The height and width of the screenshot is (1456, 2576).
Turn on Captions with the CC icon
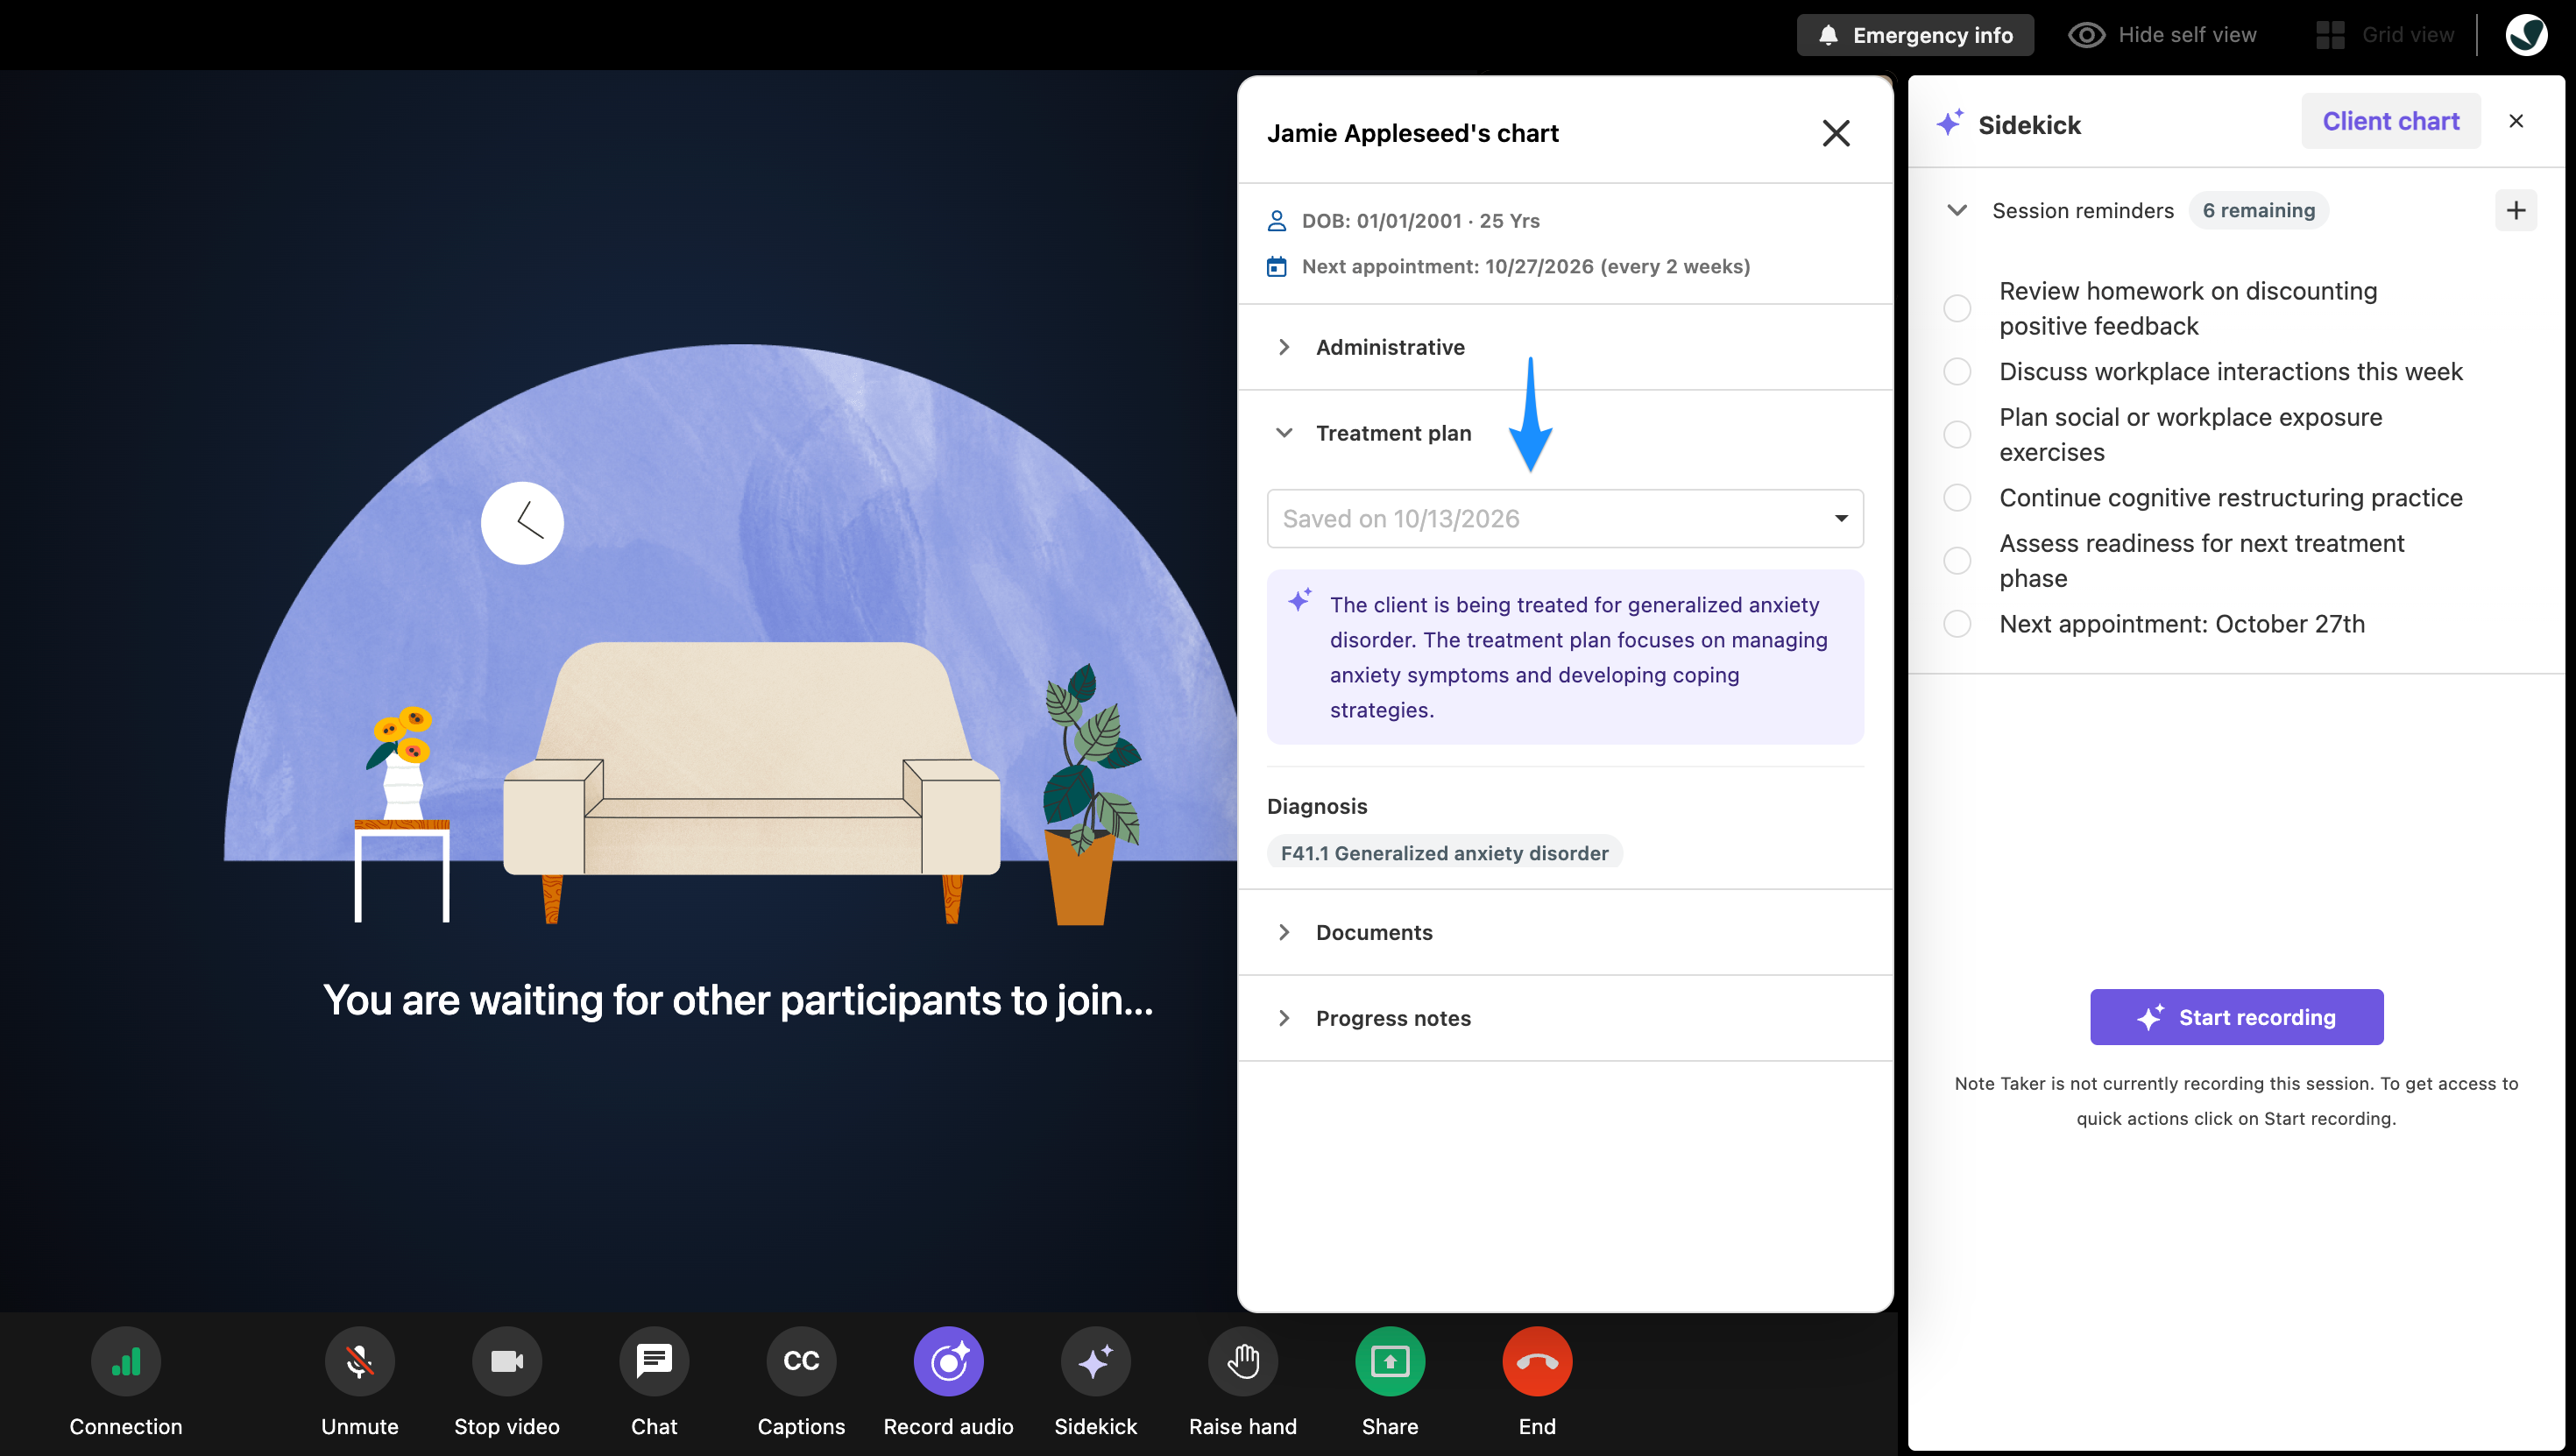point(801,1361)
